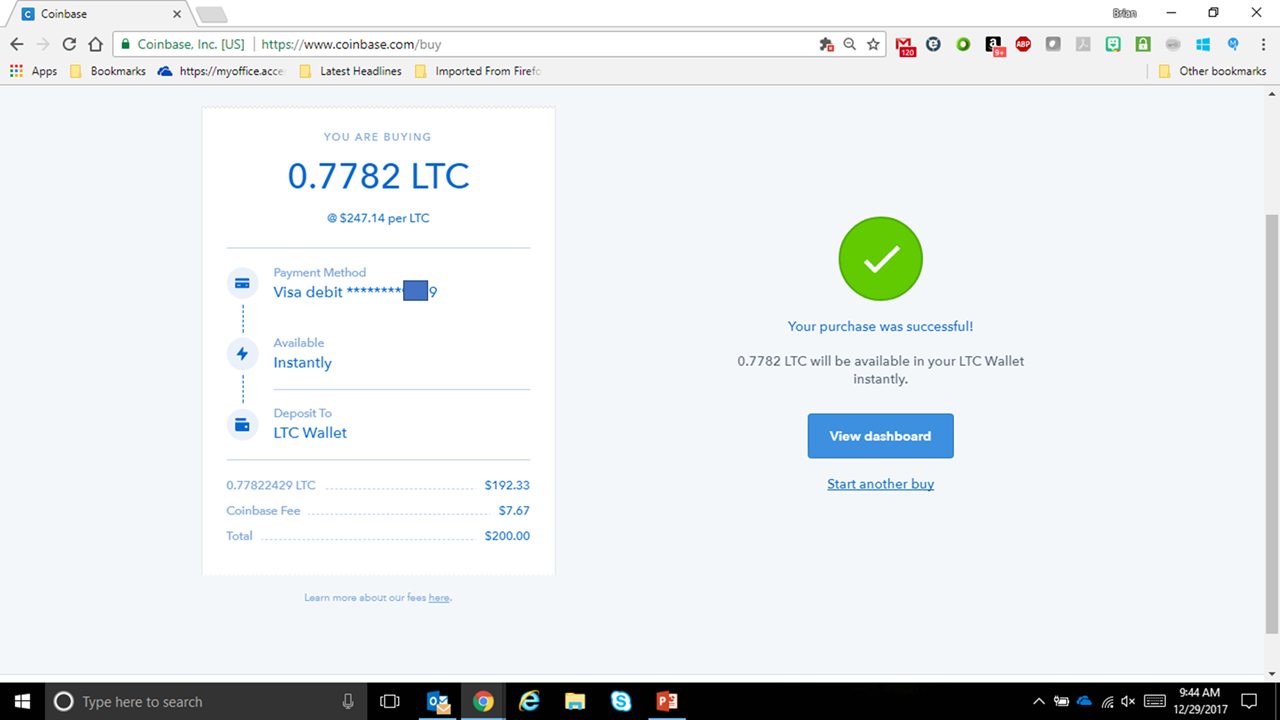
Task: Click the 'LTC Wallet' deposit text
Action: [310, 433]
